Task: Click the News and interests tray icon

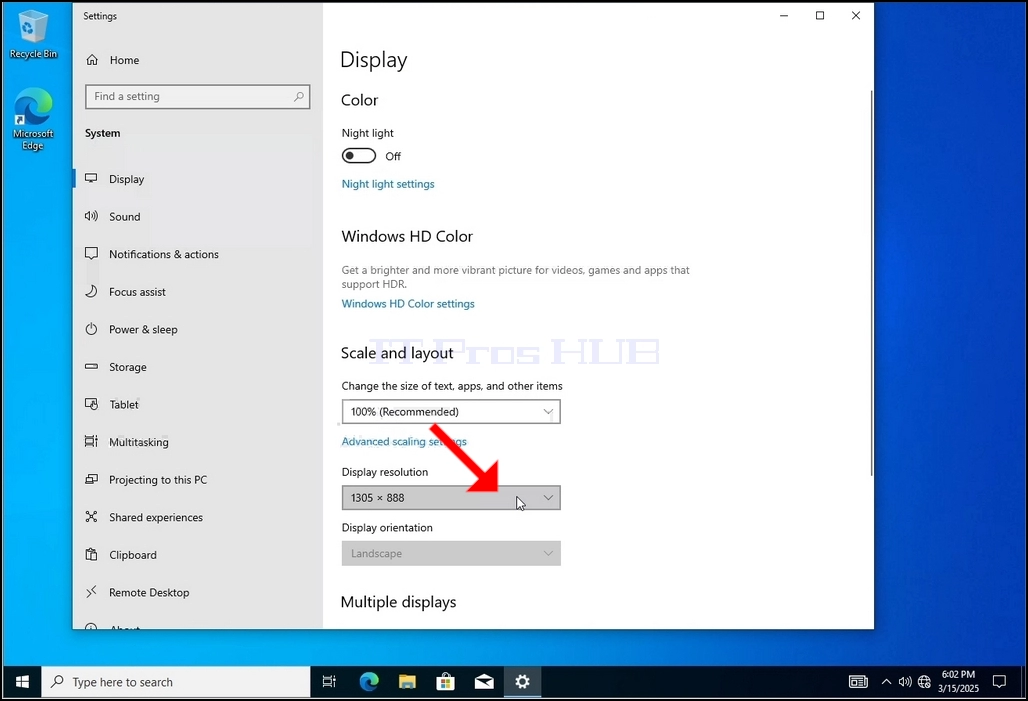Action: point(858,682)
